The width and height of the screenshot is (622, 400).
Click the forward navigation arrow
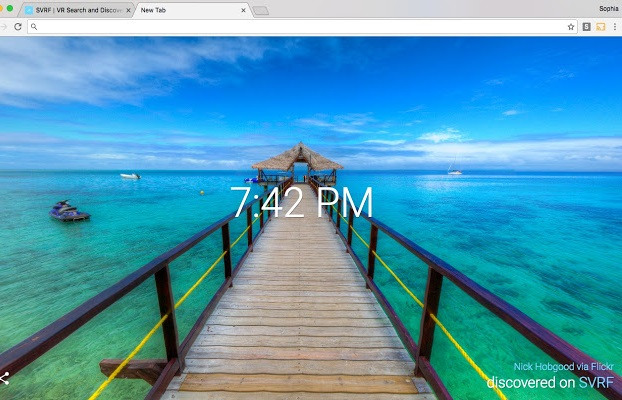(4, 27)
